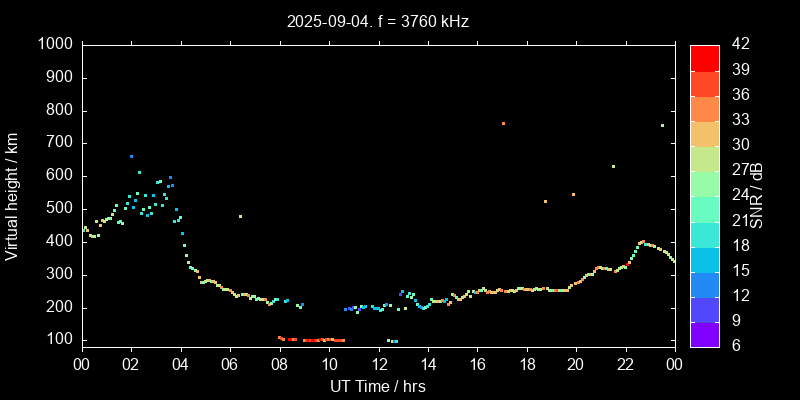Click the '12' tick on the time axis
The width and height of the screenshot is (800, 400).
(x=378, y=364)
